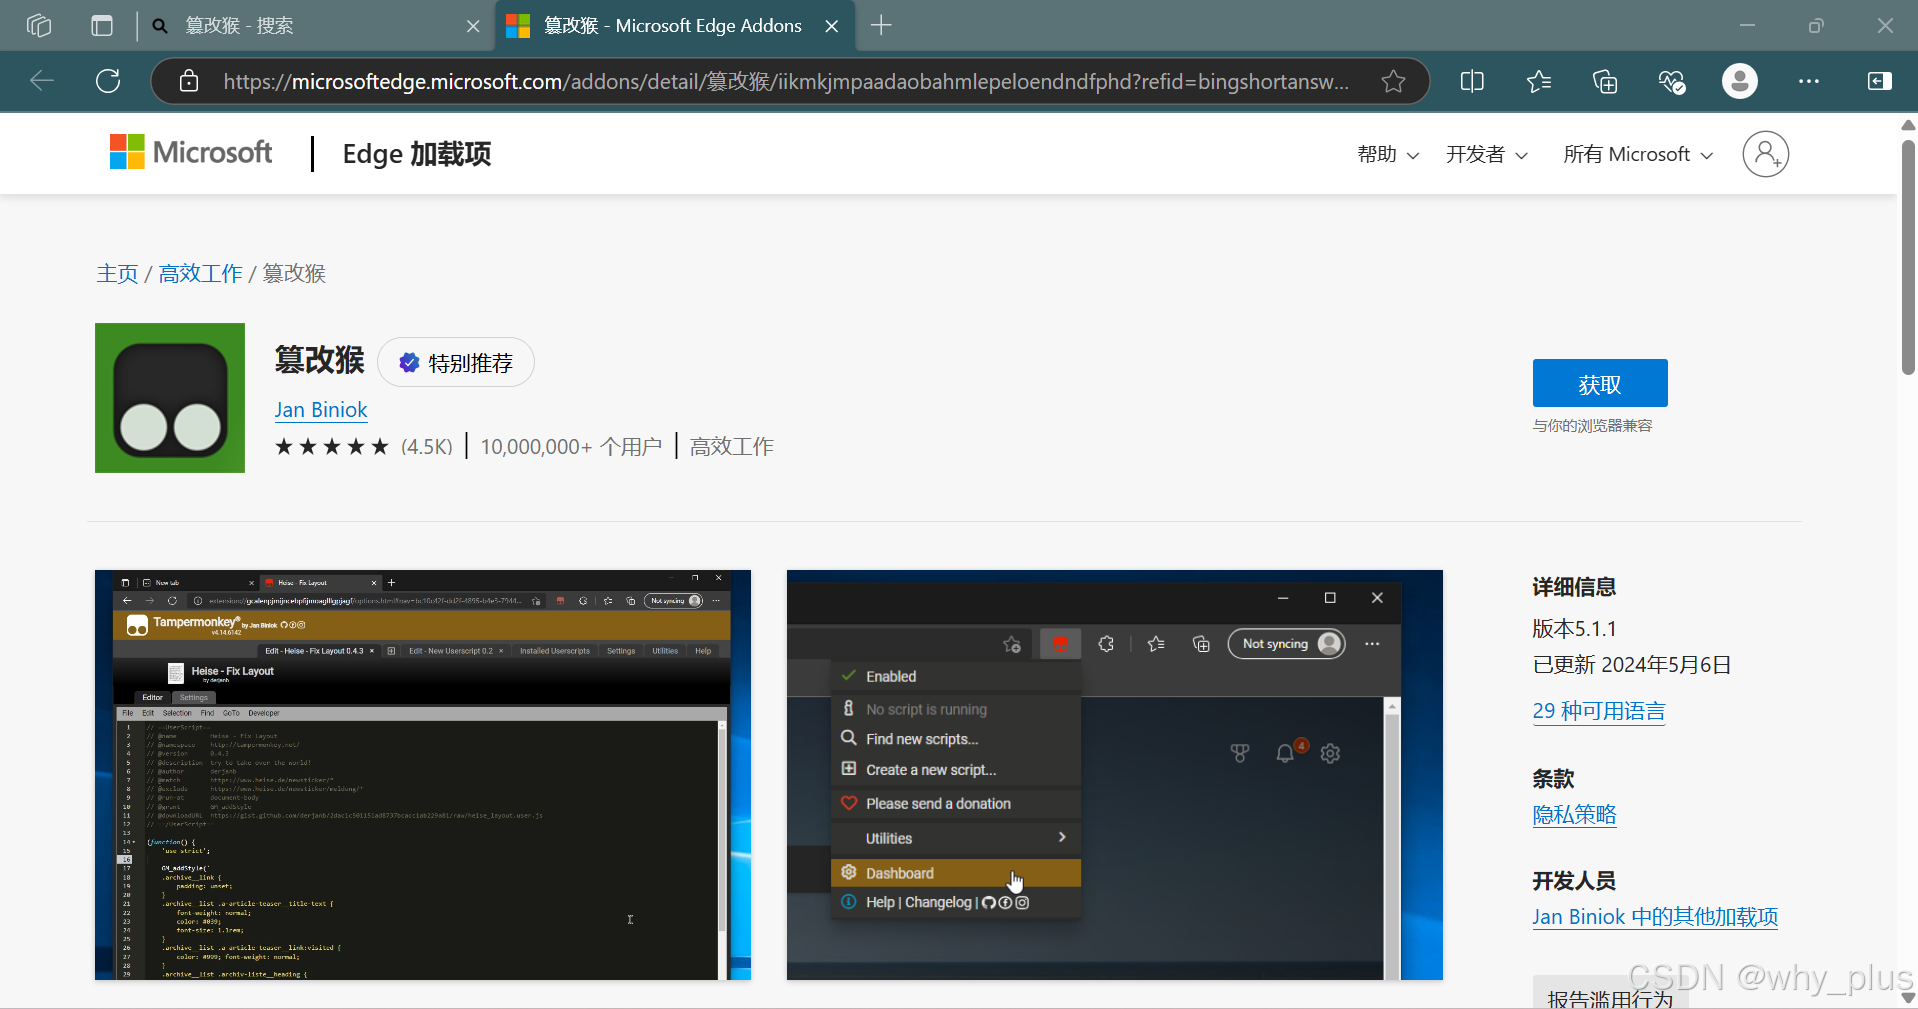The width and height of the screenshot is (1918, 1009).
Task: Click 获取 to install extension
Action: tap(1600, 383)
